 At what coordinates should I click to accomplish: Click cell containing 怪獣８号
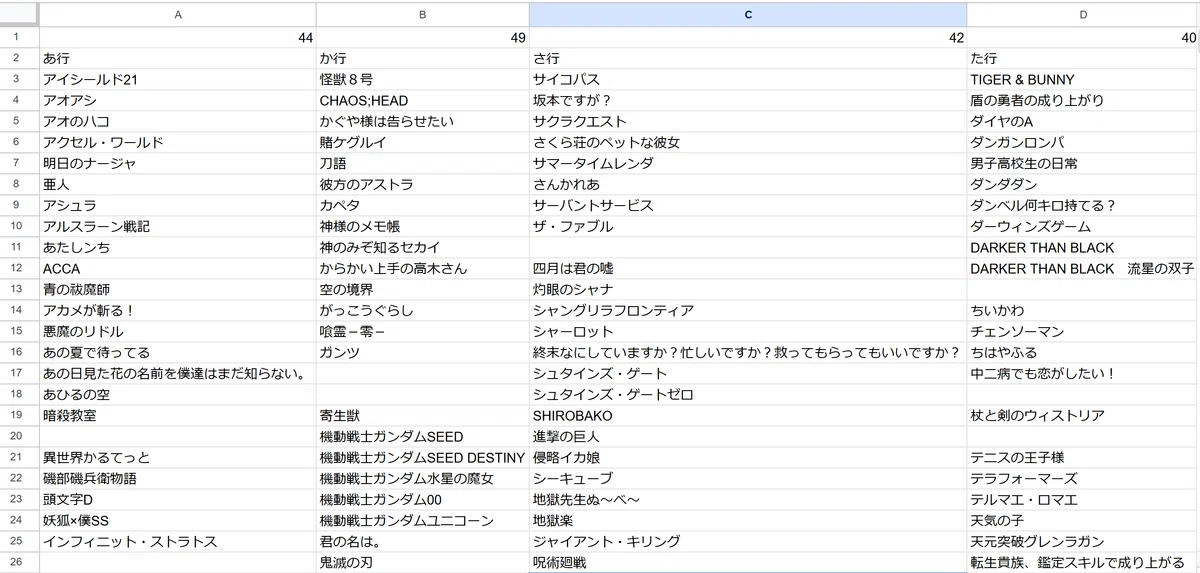pyautogui.click(x=423, y=80)
